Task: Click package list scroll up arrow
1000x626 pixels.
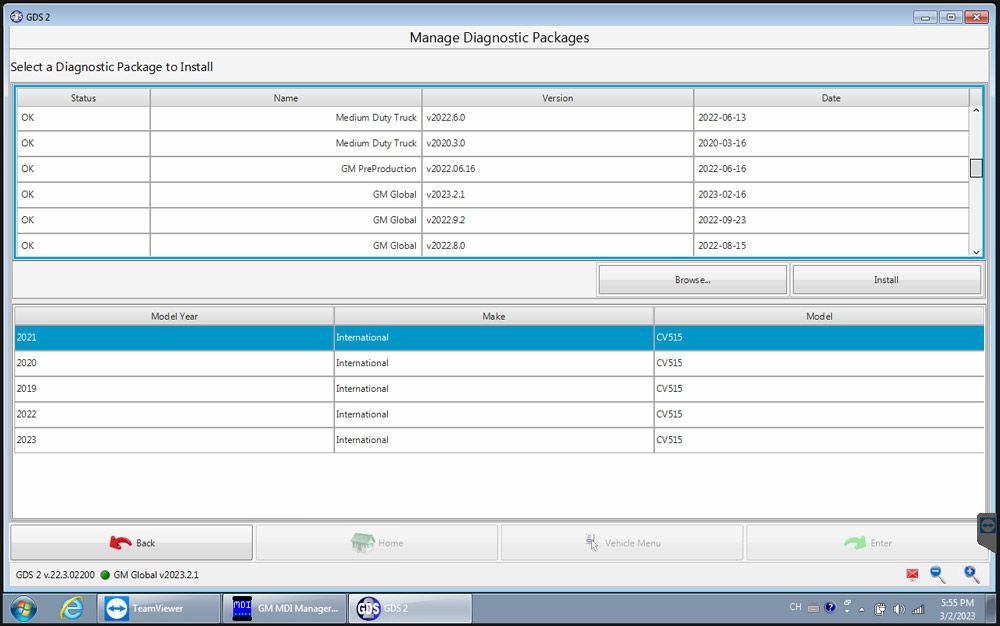Action: point(976,111)
